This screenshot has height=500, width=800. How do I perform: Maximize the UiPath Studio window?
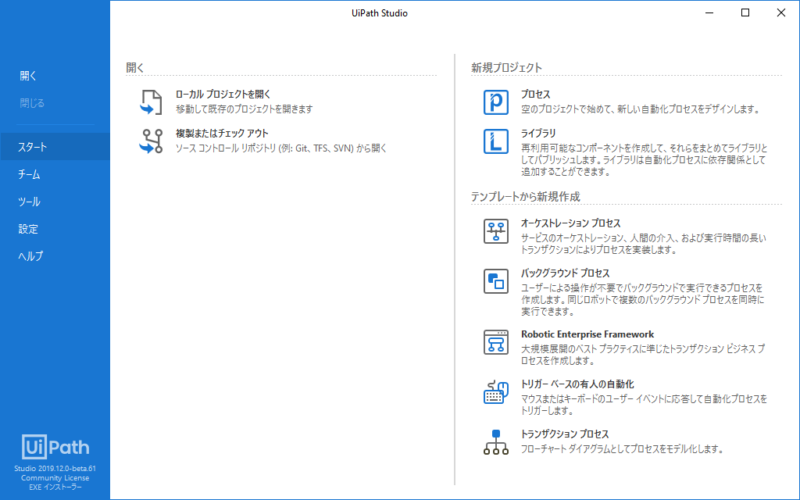point(745,13)
